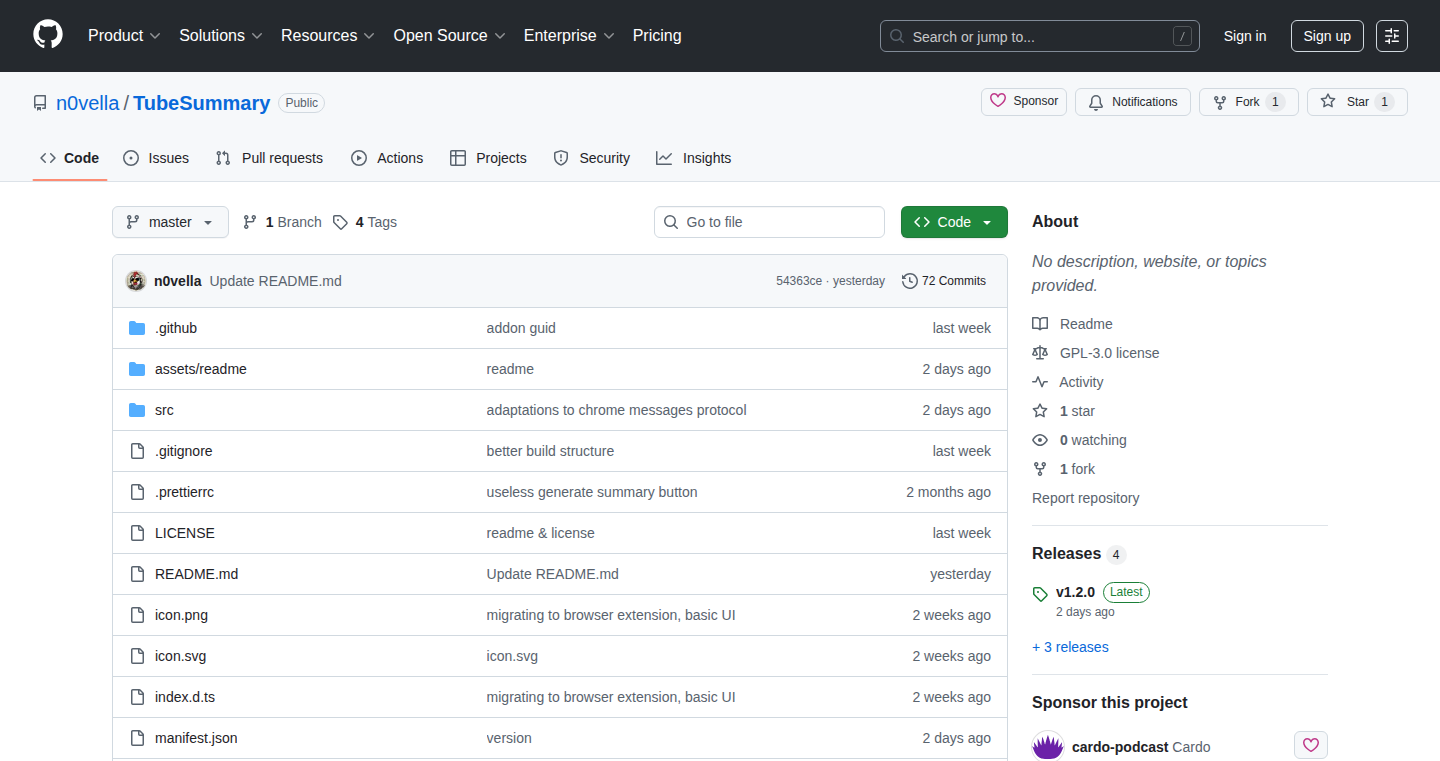The height and width of the screenshot is (761, 1440).
Task: Open the README.md file
Action: click(x=196, y=574)
